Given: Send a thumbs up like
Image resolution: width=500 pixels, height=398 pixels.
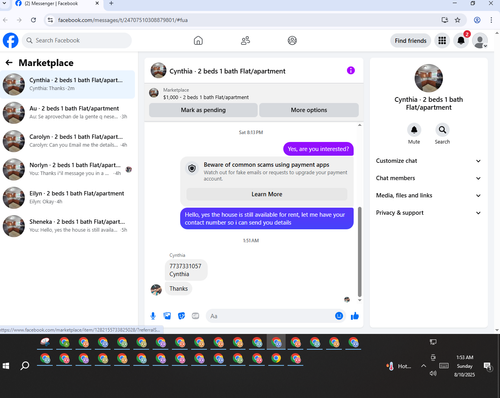Looking at the screenshot, I should 355,316.
